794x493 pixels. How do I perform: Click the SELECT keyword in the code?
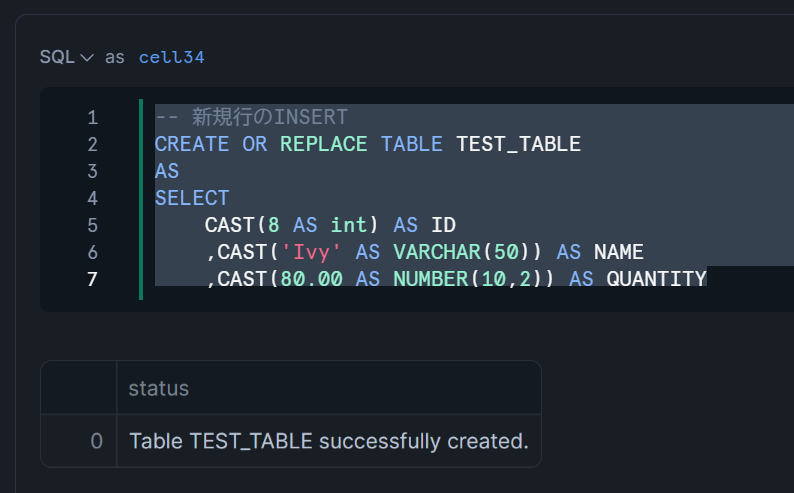tap(192, 198)
